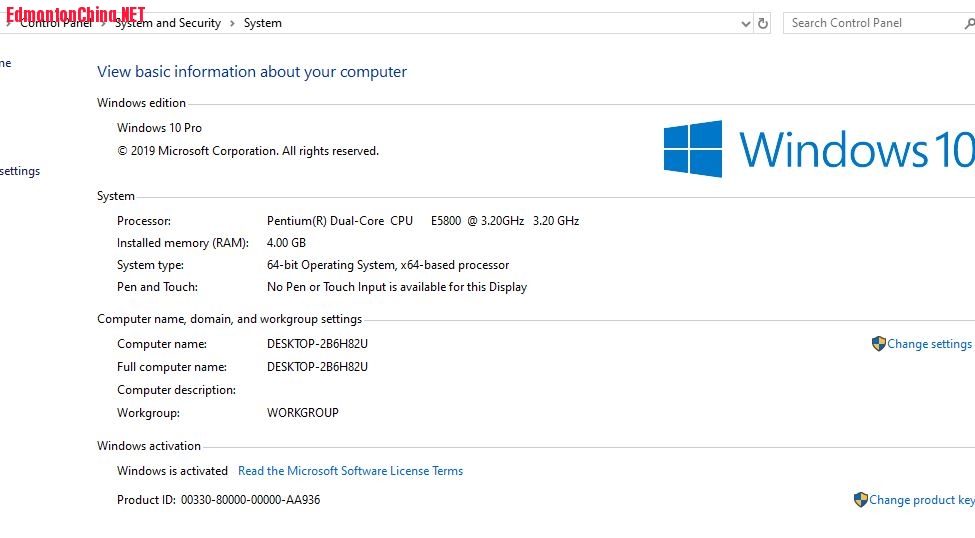
Task: Select the 2019 Microsoft Corporation copyright line
Action: coord(247,151)
